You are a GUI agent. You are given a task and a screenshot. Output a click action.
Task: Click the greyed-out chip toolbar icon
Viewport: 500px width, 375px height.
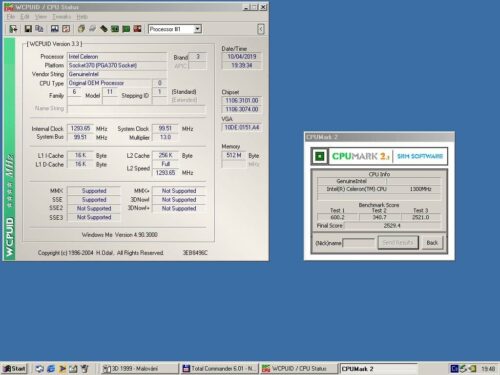pos(92,29)
